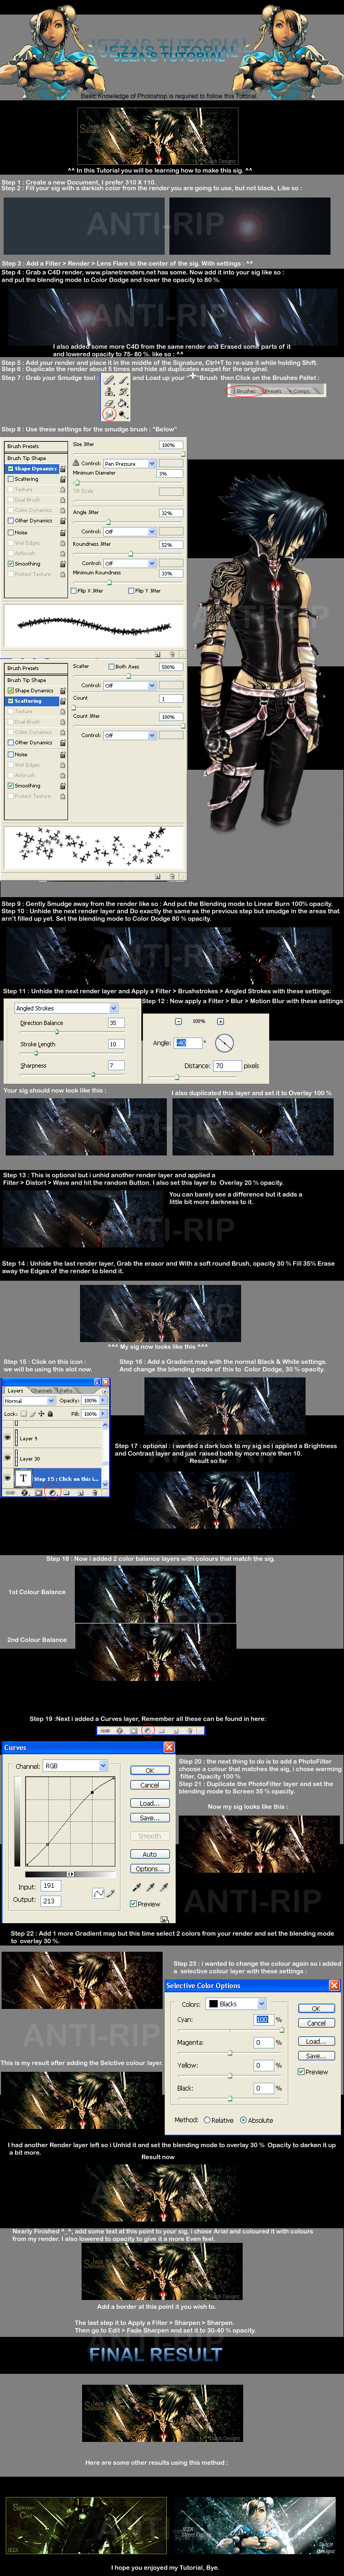Click the Curves Input field showing 191

pyautogui.click(x=51, y=1886)
